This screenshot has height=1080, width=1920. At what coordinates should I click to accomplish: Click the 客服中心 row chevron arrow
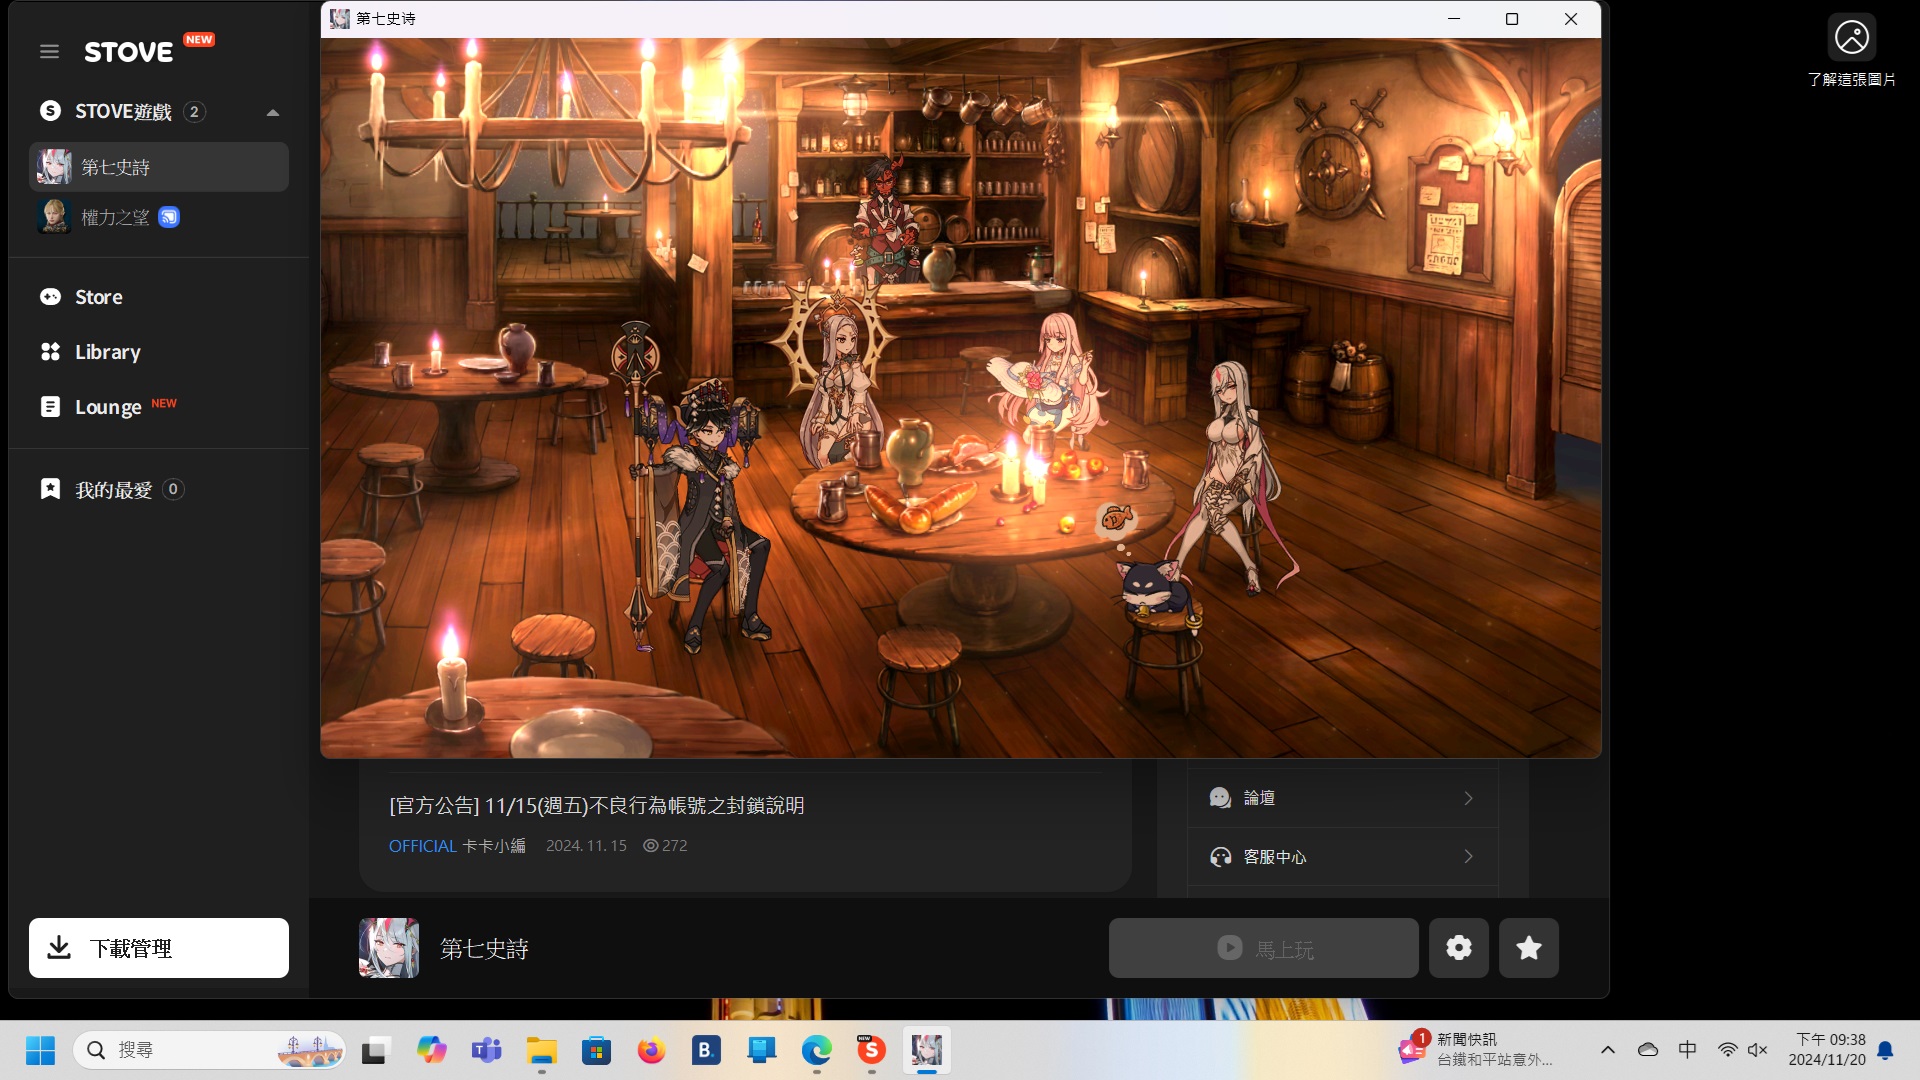(1468, 857)
